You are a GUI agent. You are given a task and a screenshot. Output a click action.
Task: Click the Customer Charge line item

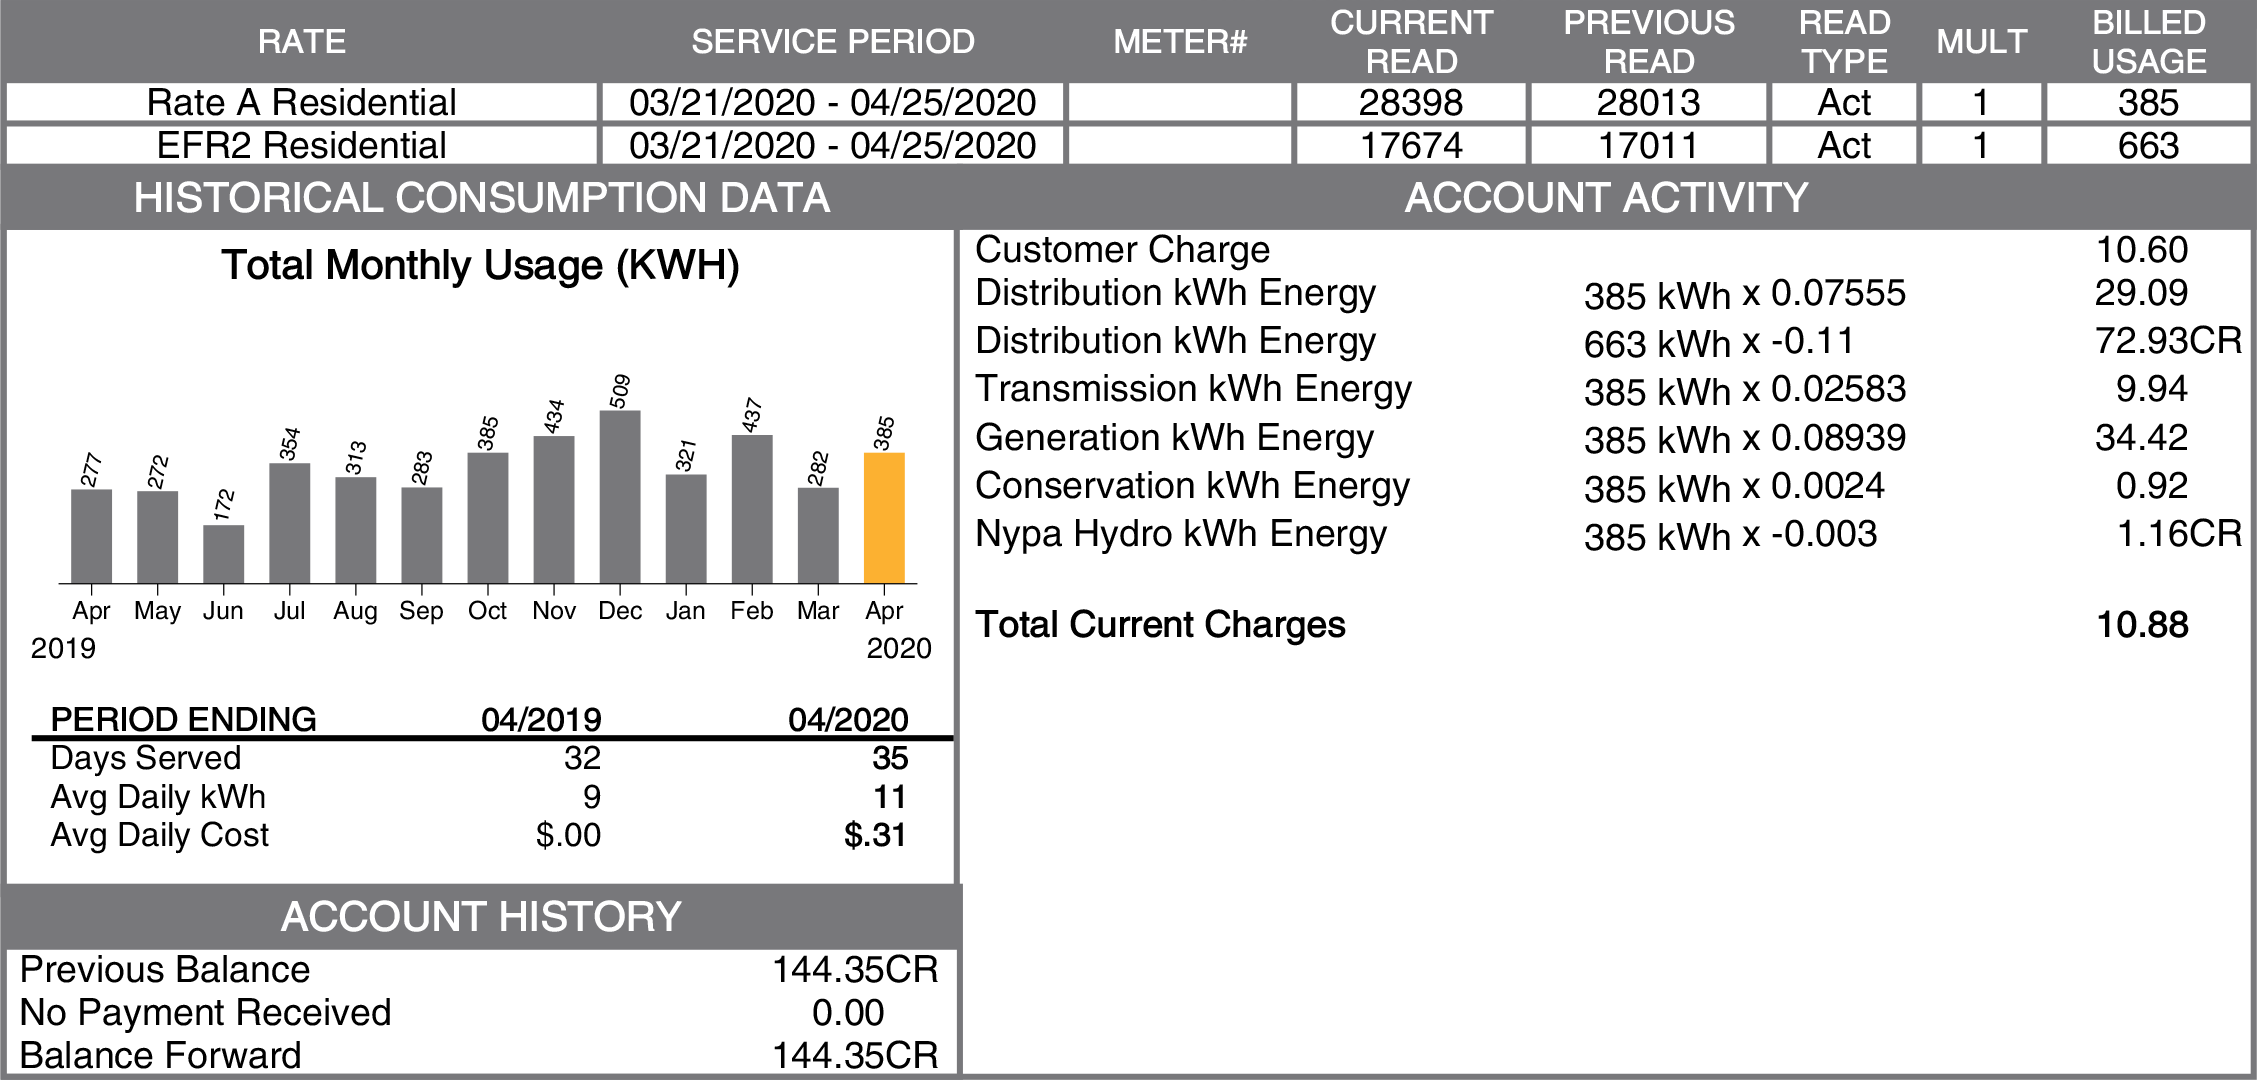pos(1122,250)
